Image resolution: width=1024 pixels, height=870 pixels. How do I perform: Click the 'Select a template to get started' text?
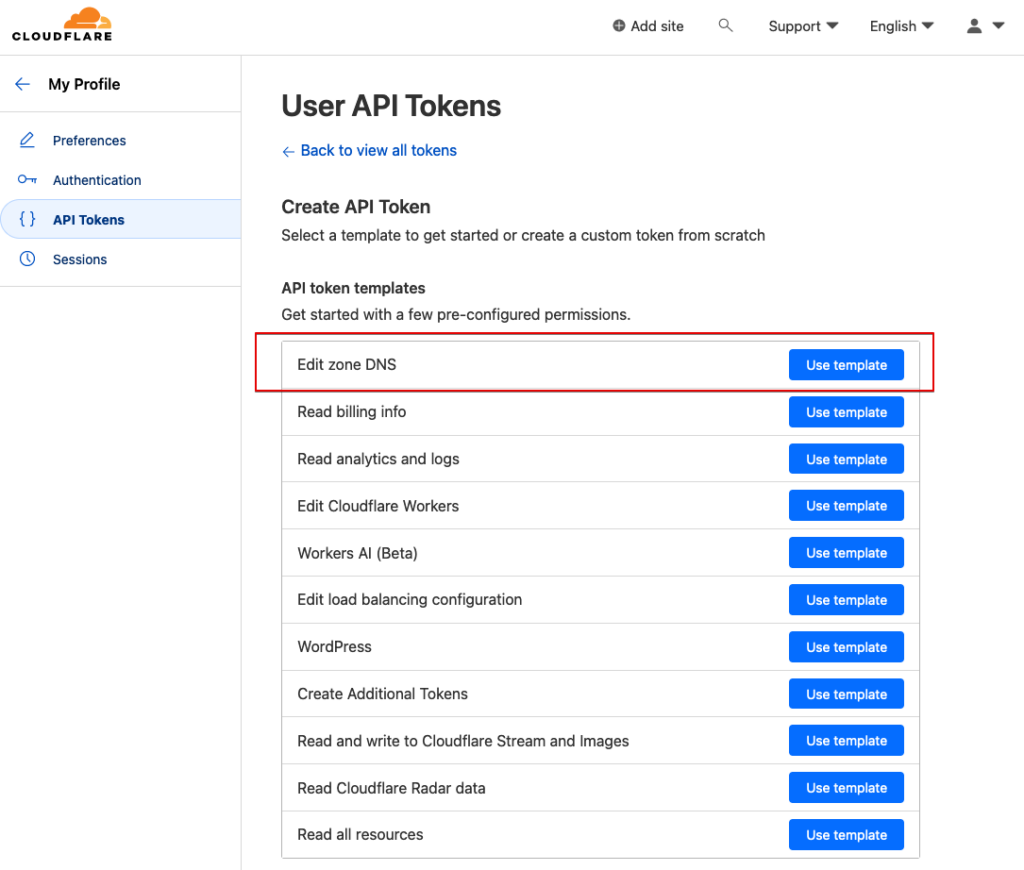point(523,236)
